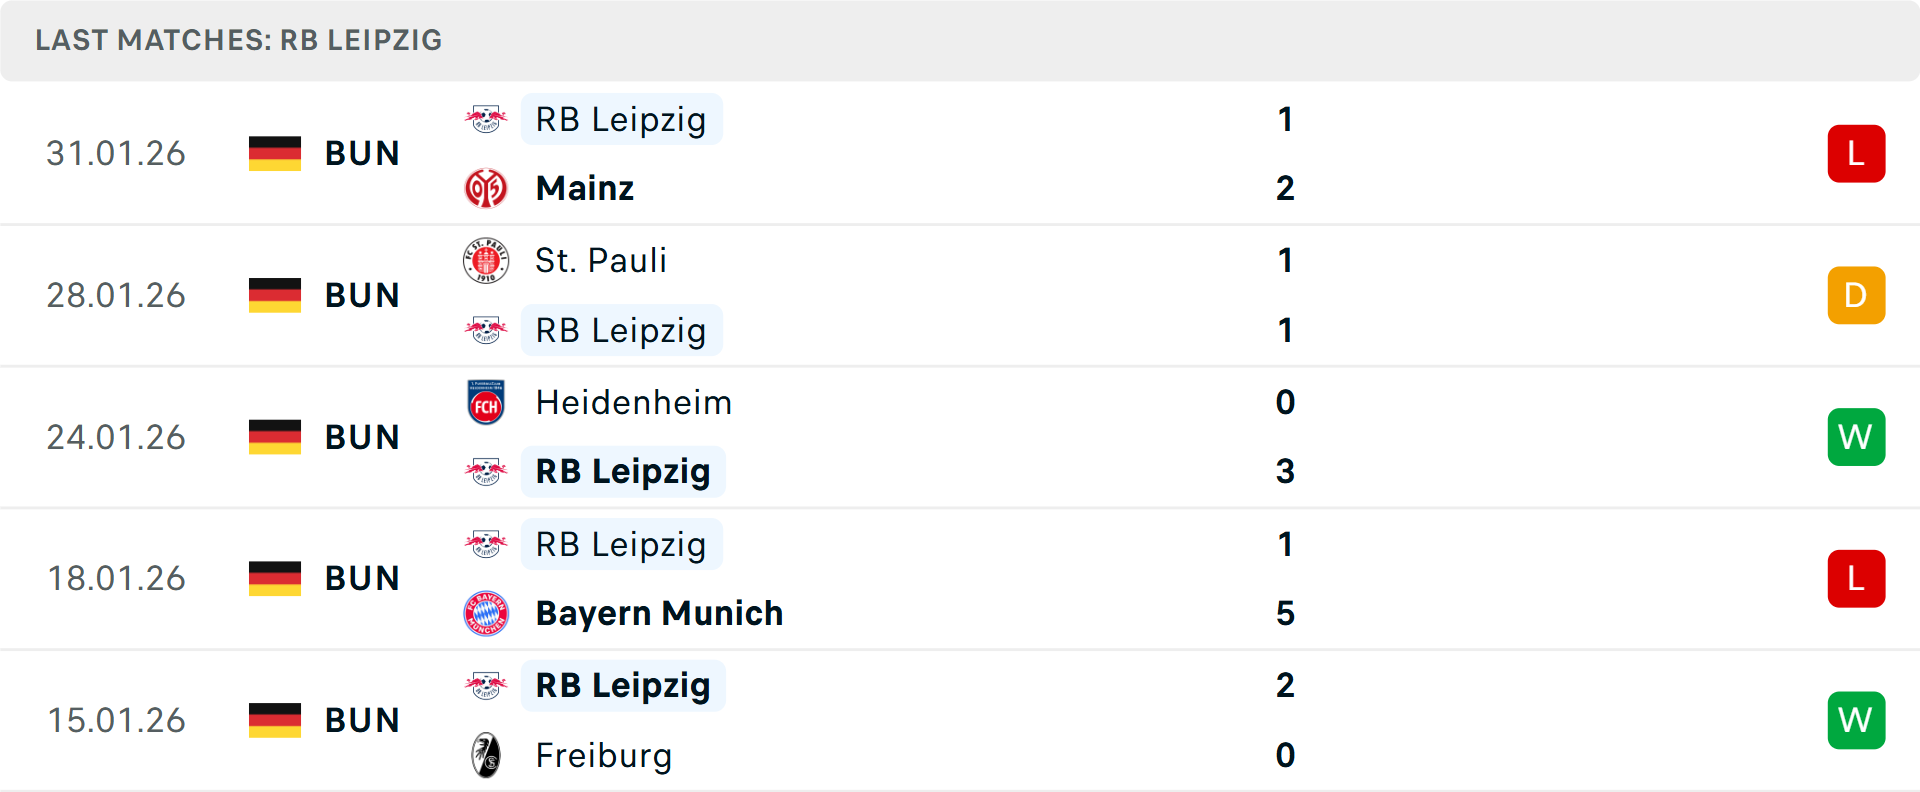This screenshot has width=1920, height=792.
Task: Click the RB Leipzig club crest next to Mainz match
Action: pos(487,119)
